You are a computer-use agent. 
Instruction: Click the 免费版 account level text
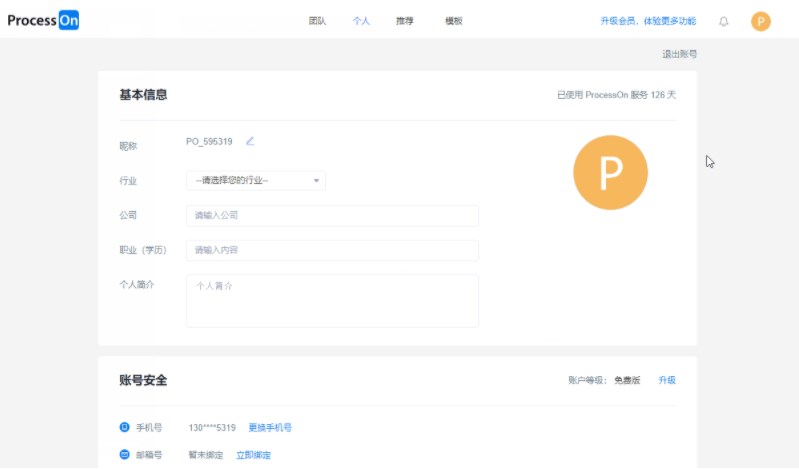(627, 380)
